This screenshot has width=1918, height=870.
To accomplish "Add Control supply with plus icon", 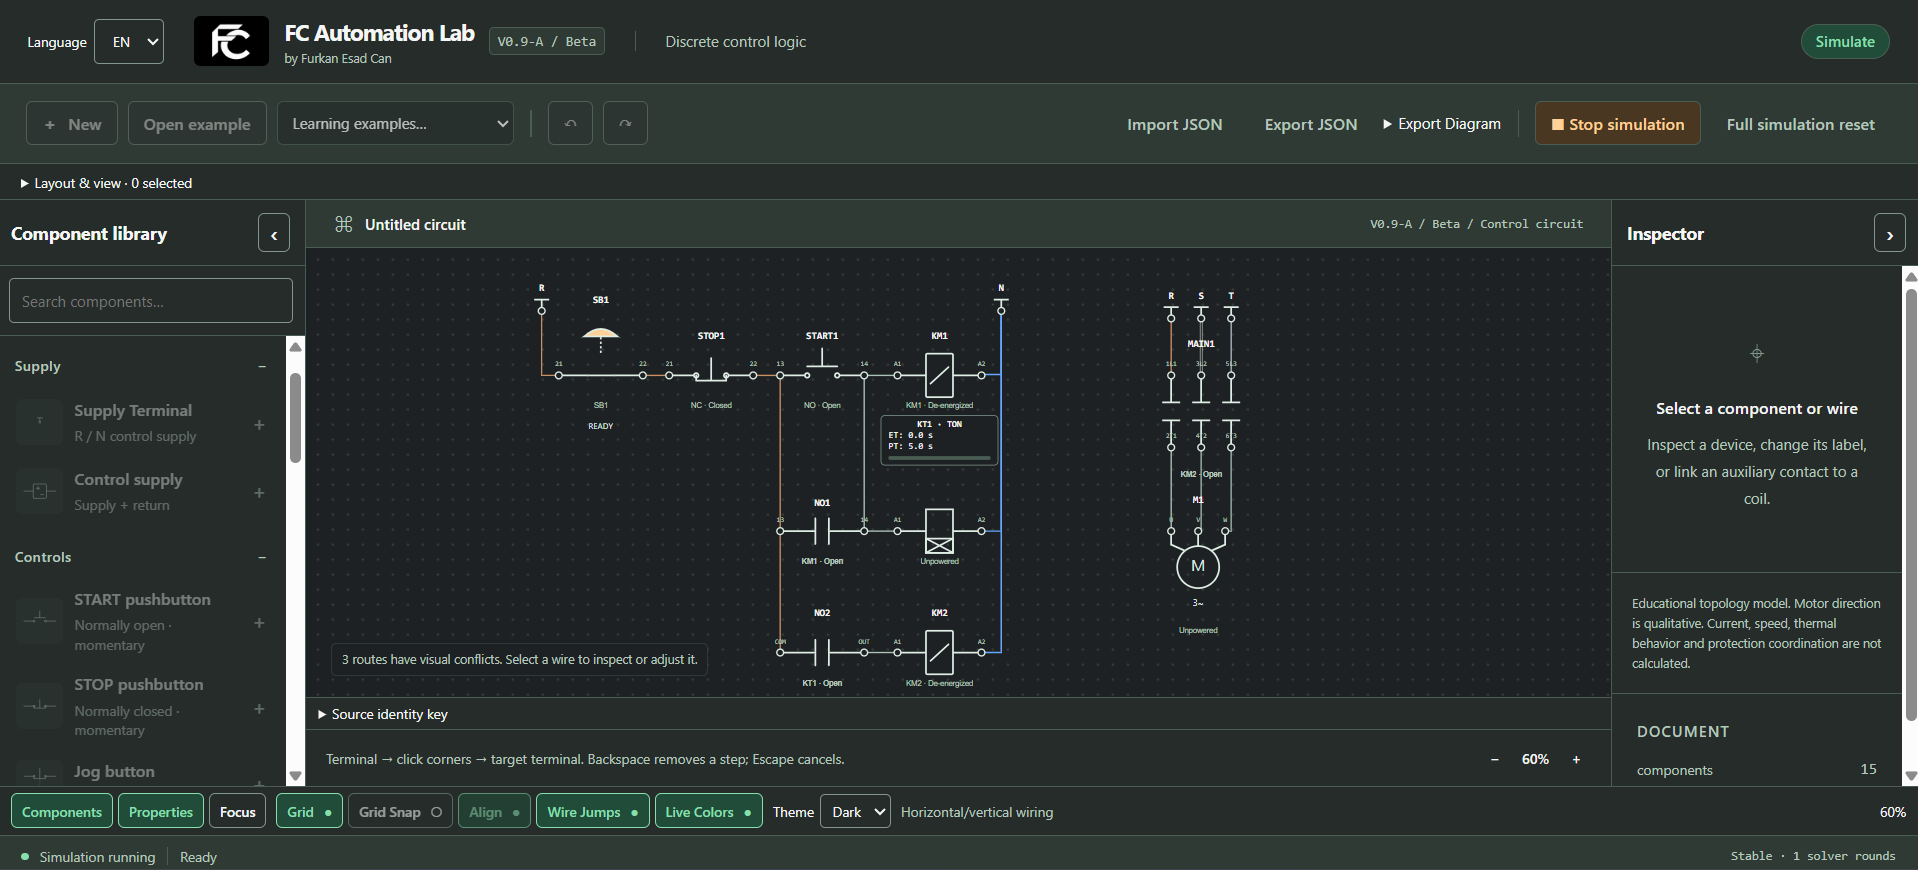I will (x=259, y=492).
